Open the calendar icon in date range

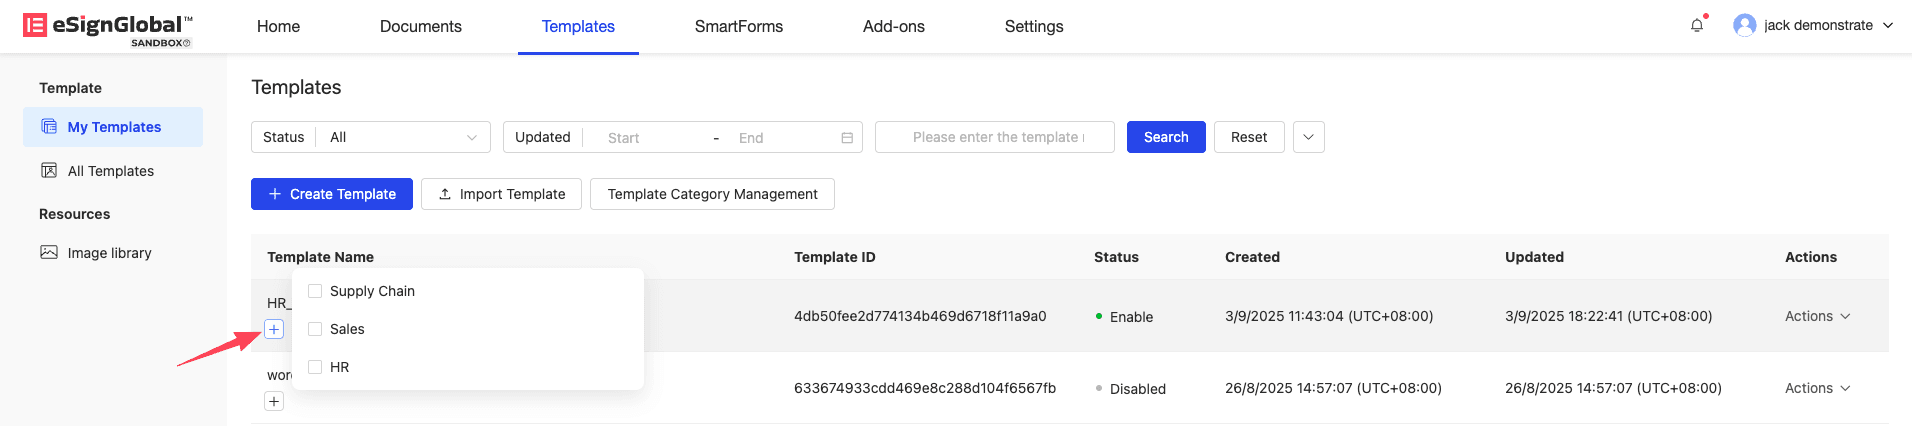point(847,138)
